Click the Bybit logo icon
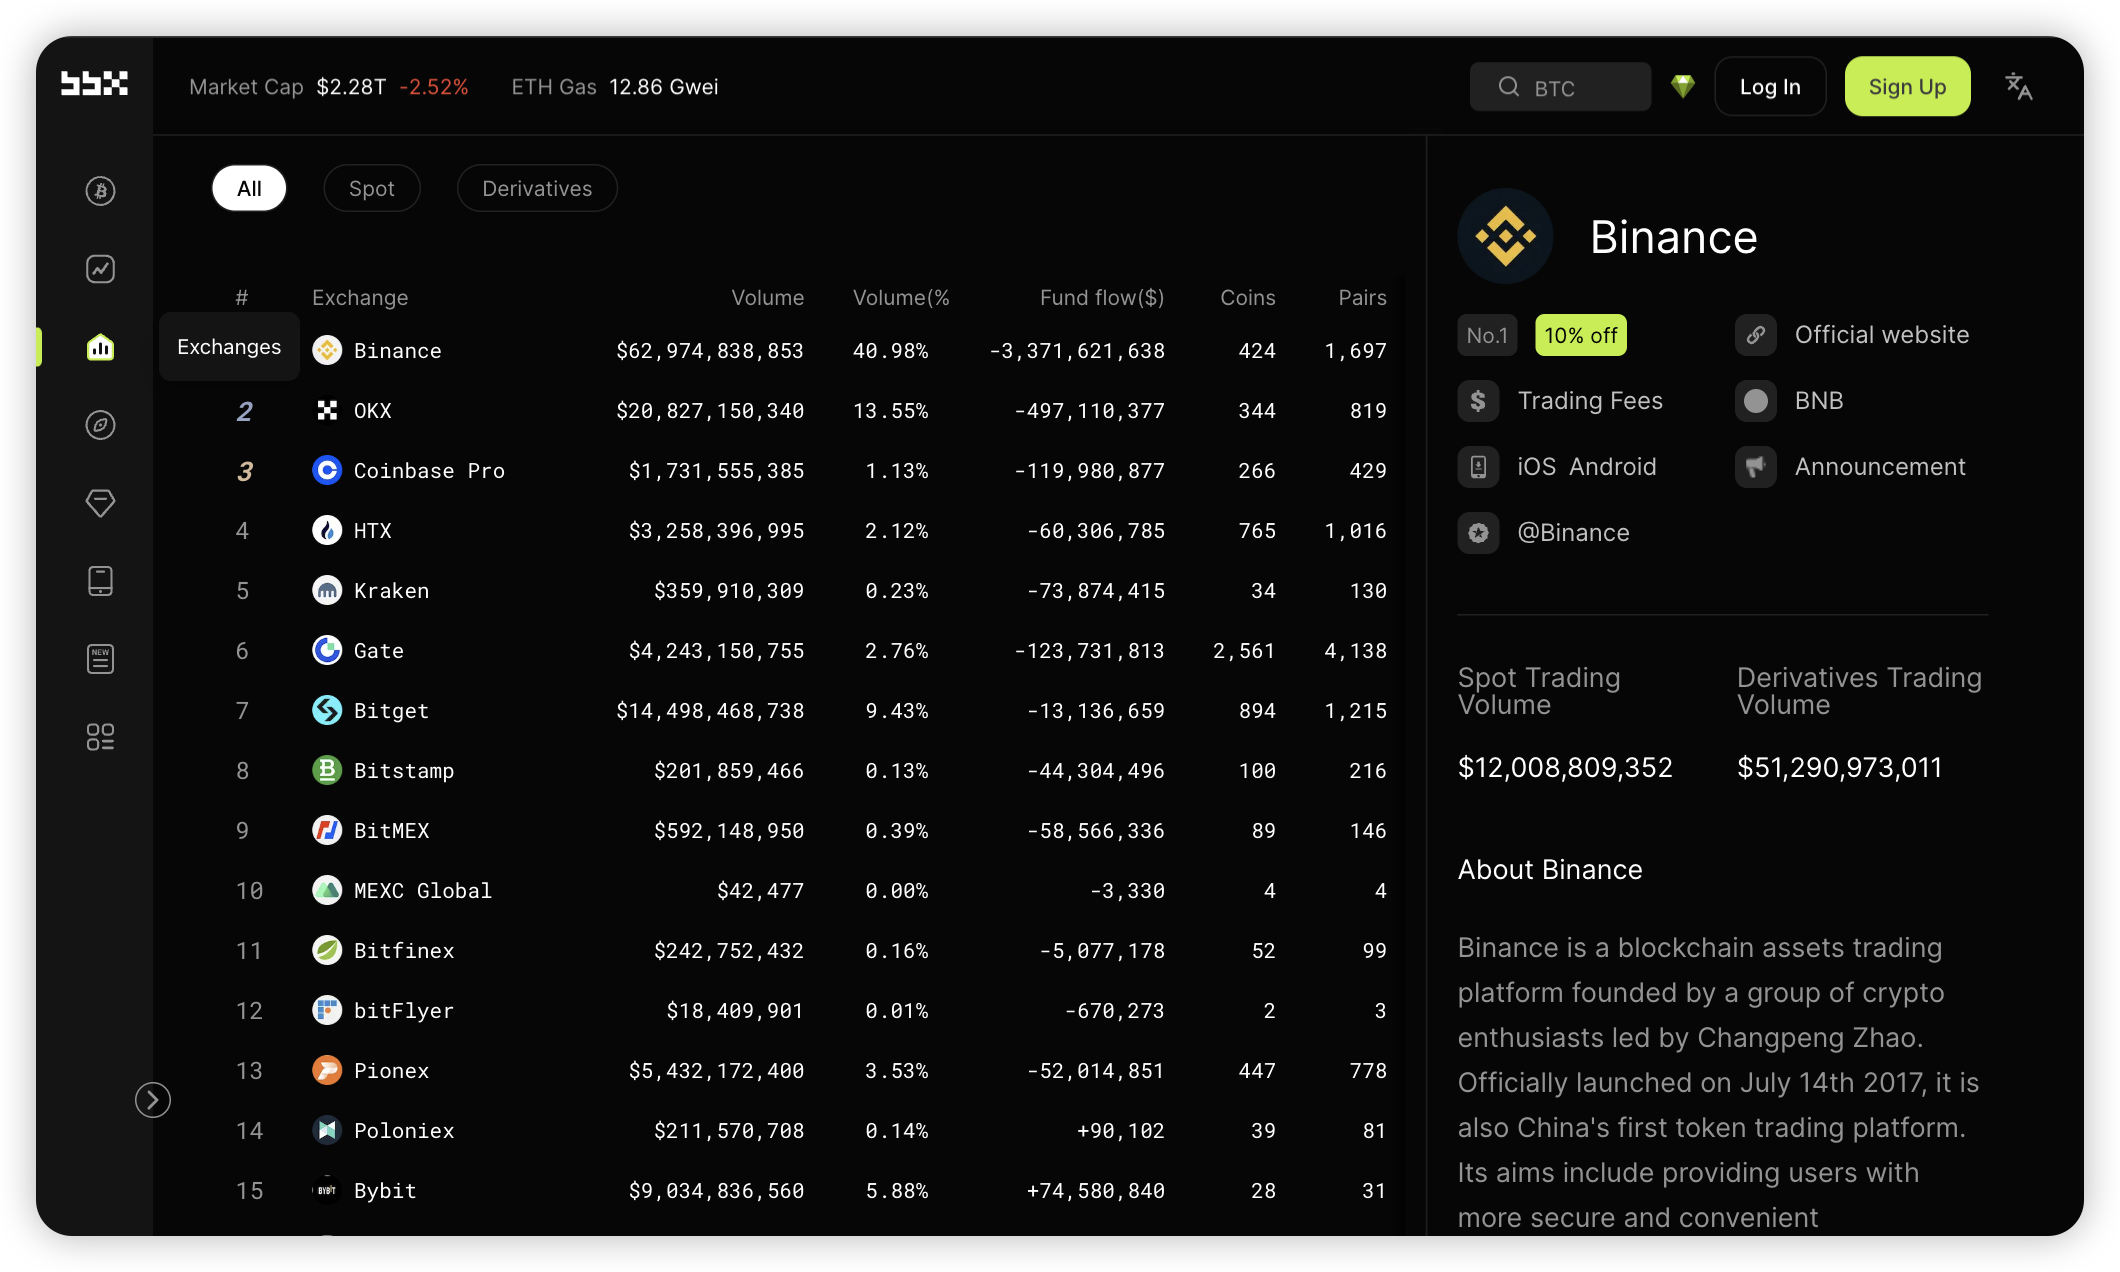 pyautogui.click(x=327, y=1191)
